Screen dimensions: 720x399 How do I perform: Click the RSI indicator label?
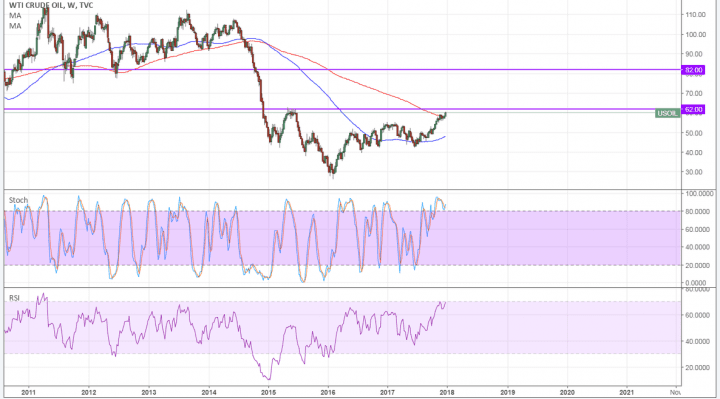(14, 298)
